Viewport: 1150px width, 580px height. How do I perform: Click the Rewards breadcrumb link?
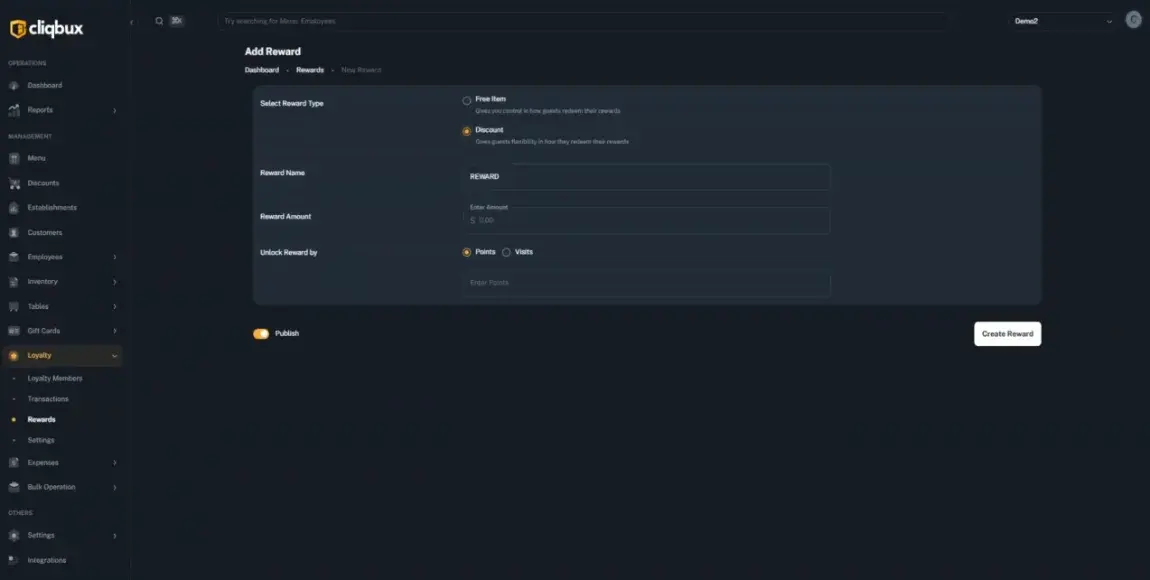point(310,70)
